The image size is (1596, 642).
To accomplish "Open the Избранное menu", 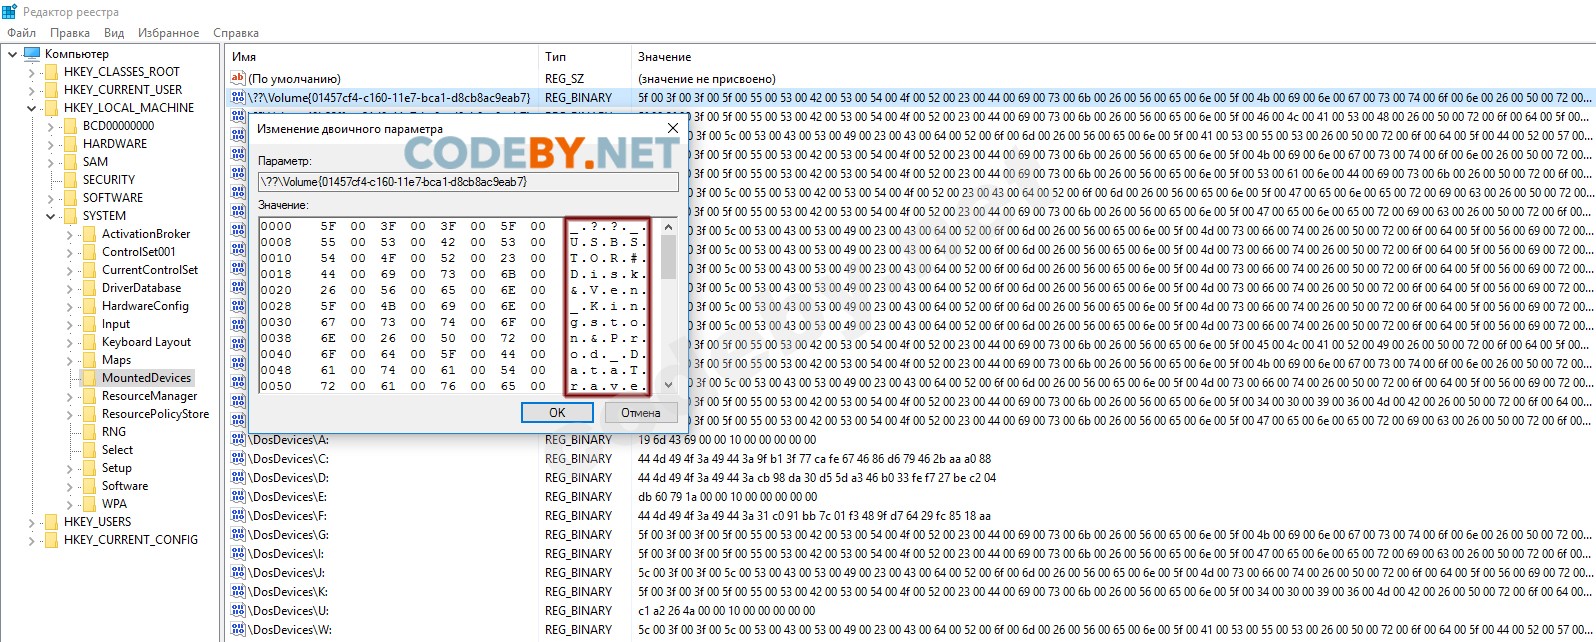I will pos(168,33).
